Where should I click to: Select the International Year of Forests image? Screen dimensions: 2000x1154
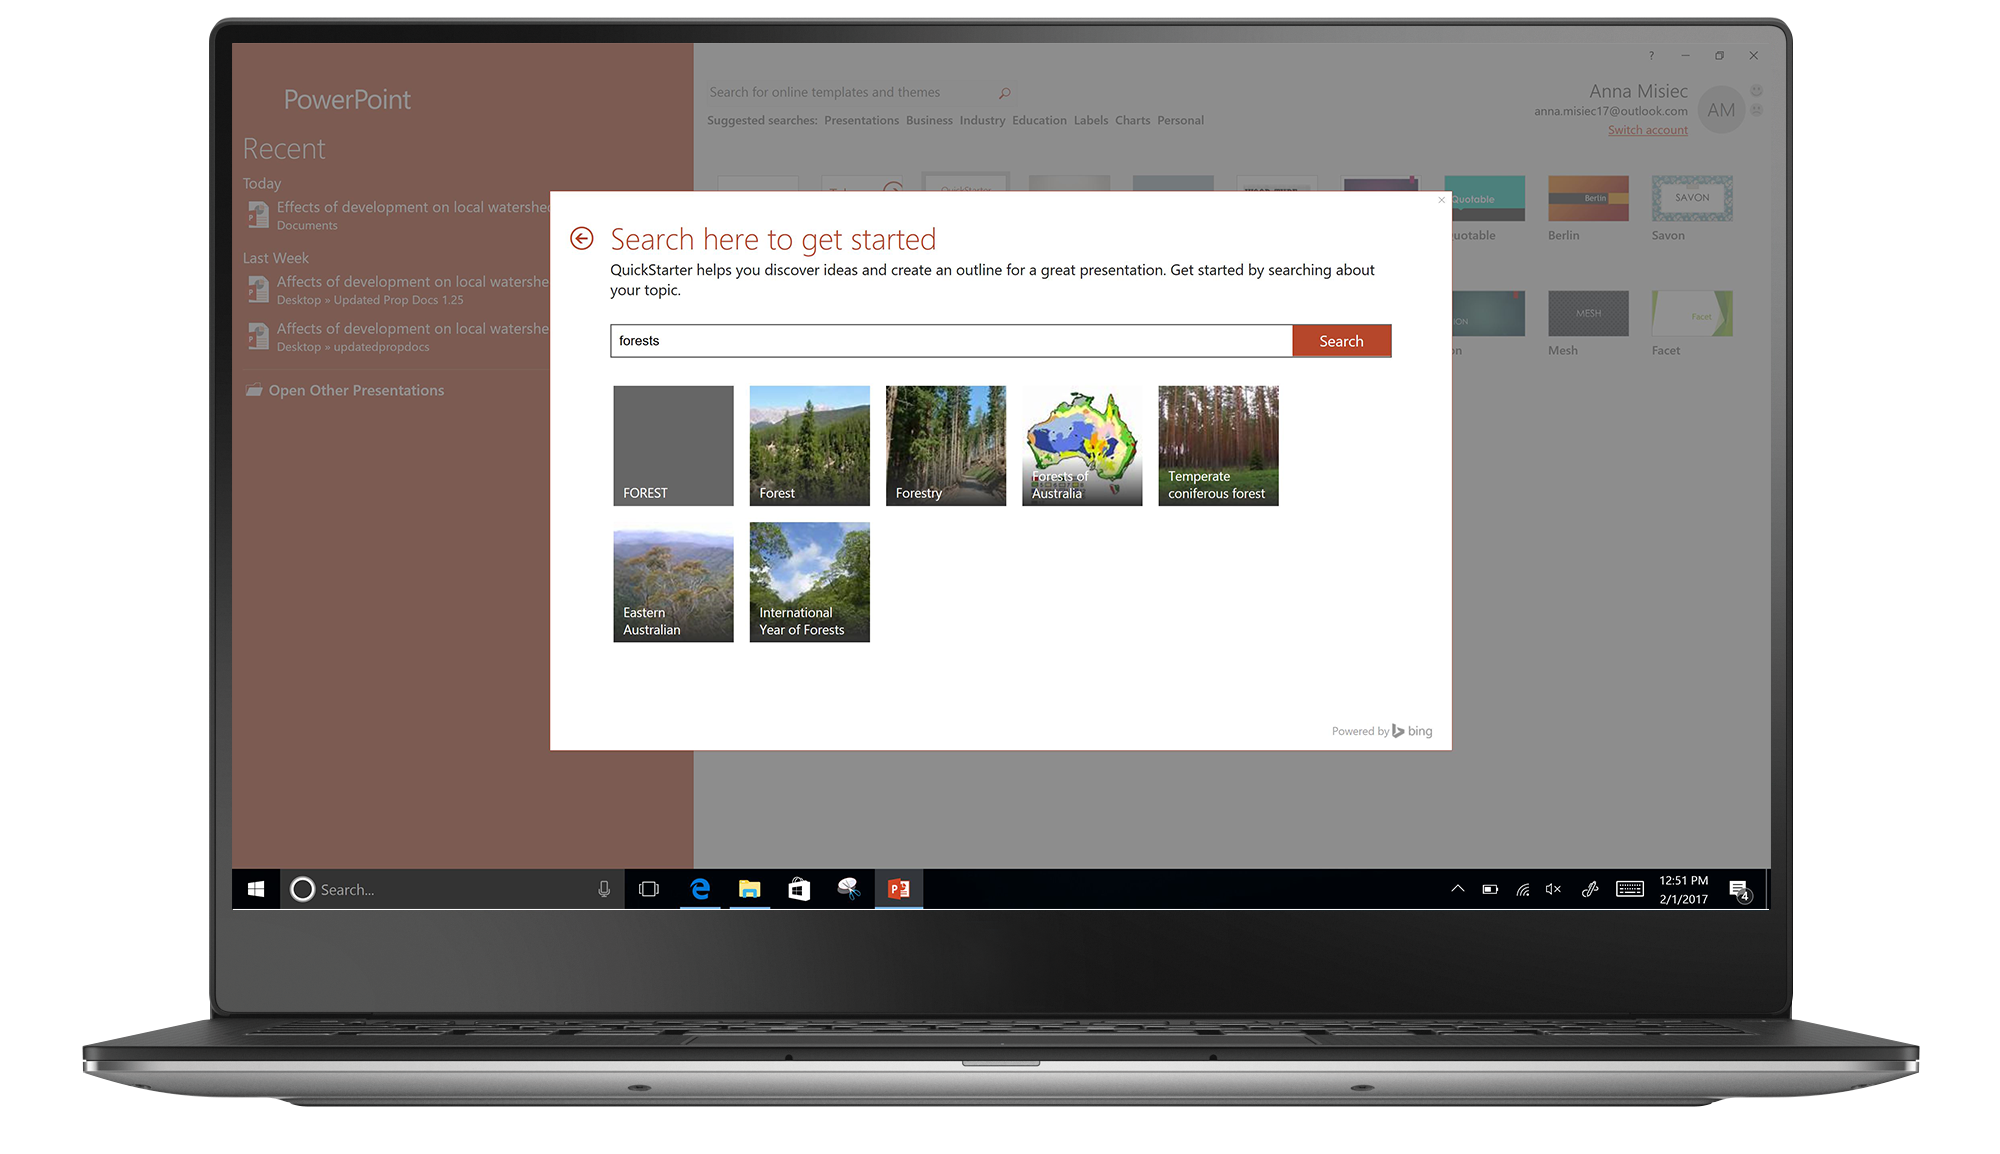(x=808, y=582)
